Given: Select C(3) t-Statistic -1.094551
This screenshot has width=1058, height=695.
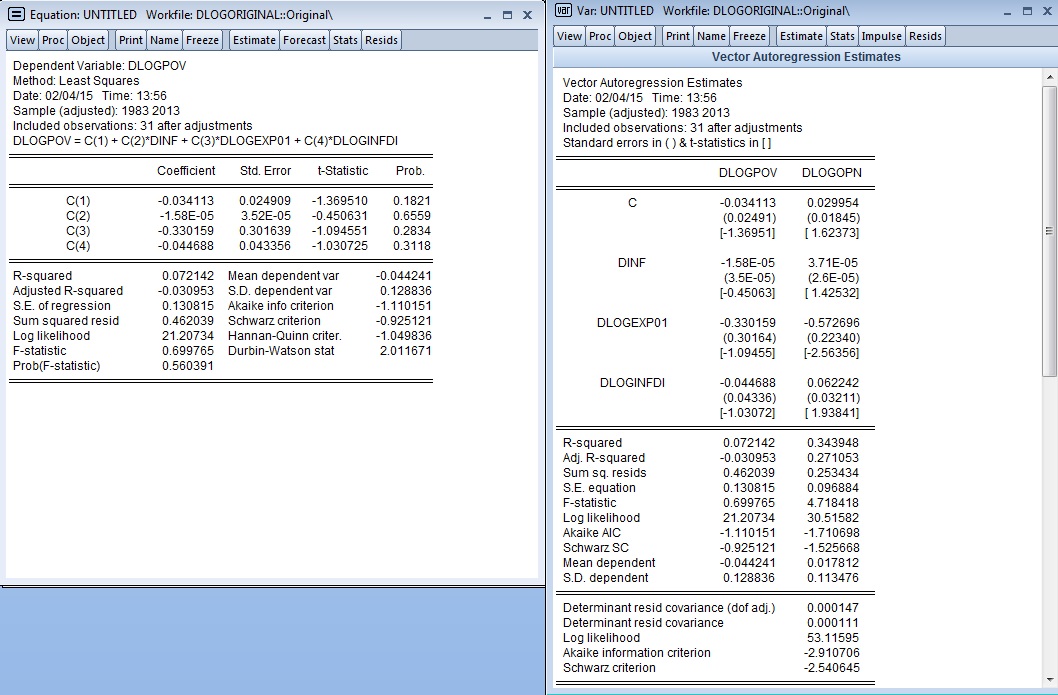Looking at the screenshot, I should [x=339, y=231].
